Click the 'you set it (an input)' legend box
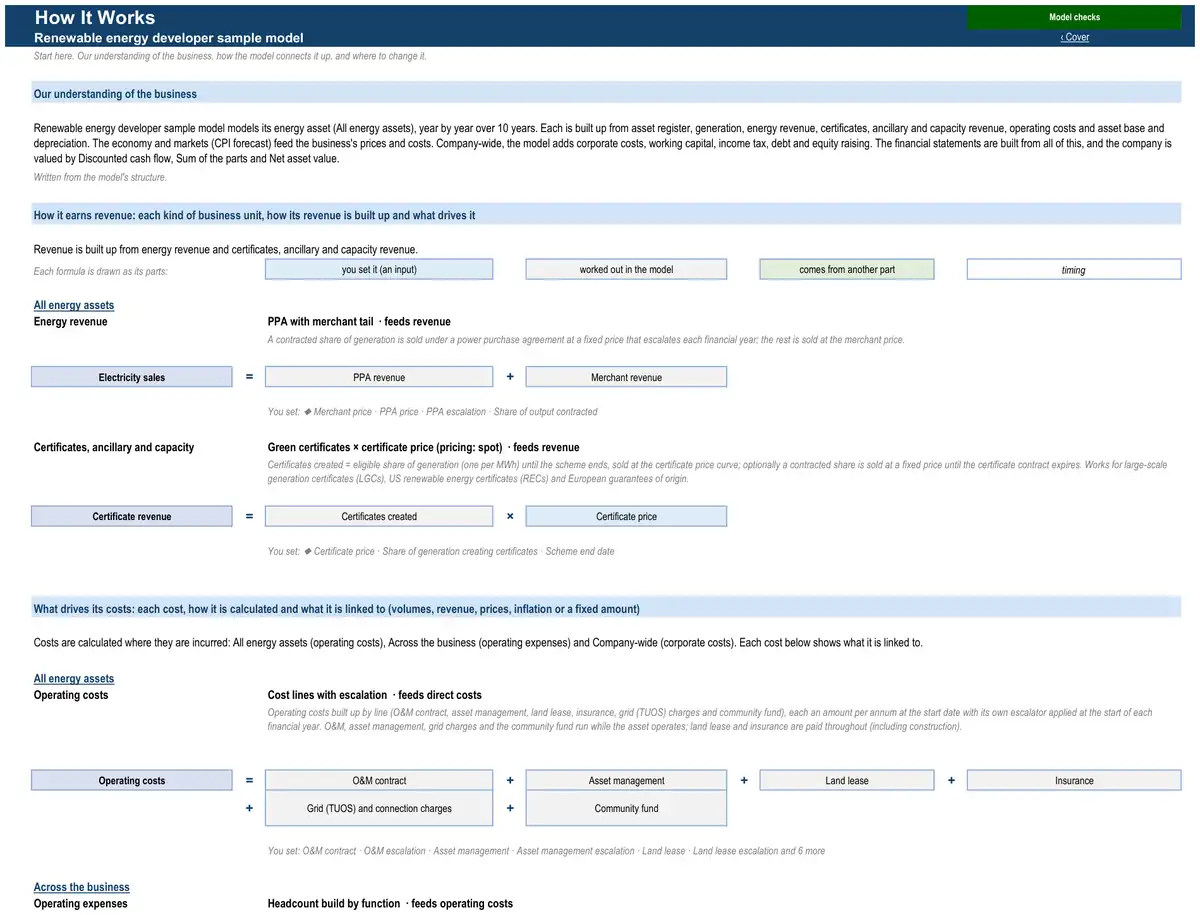The image size is (1200, 915). (379, 269)
